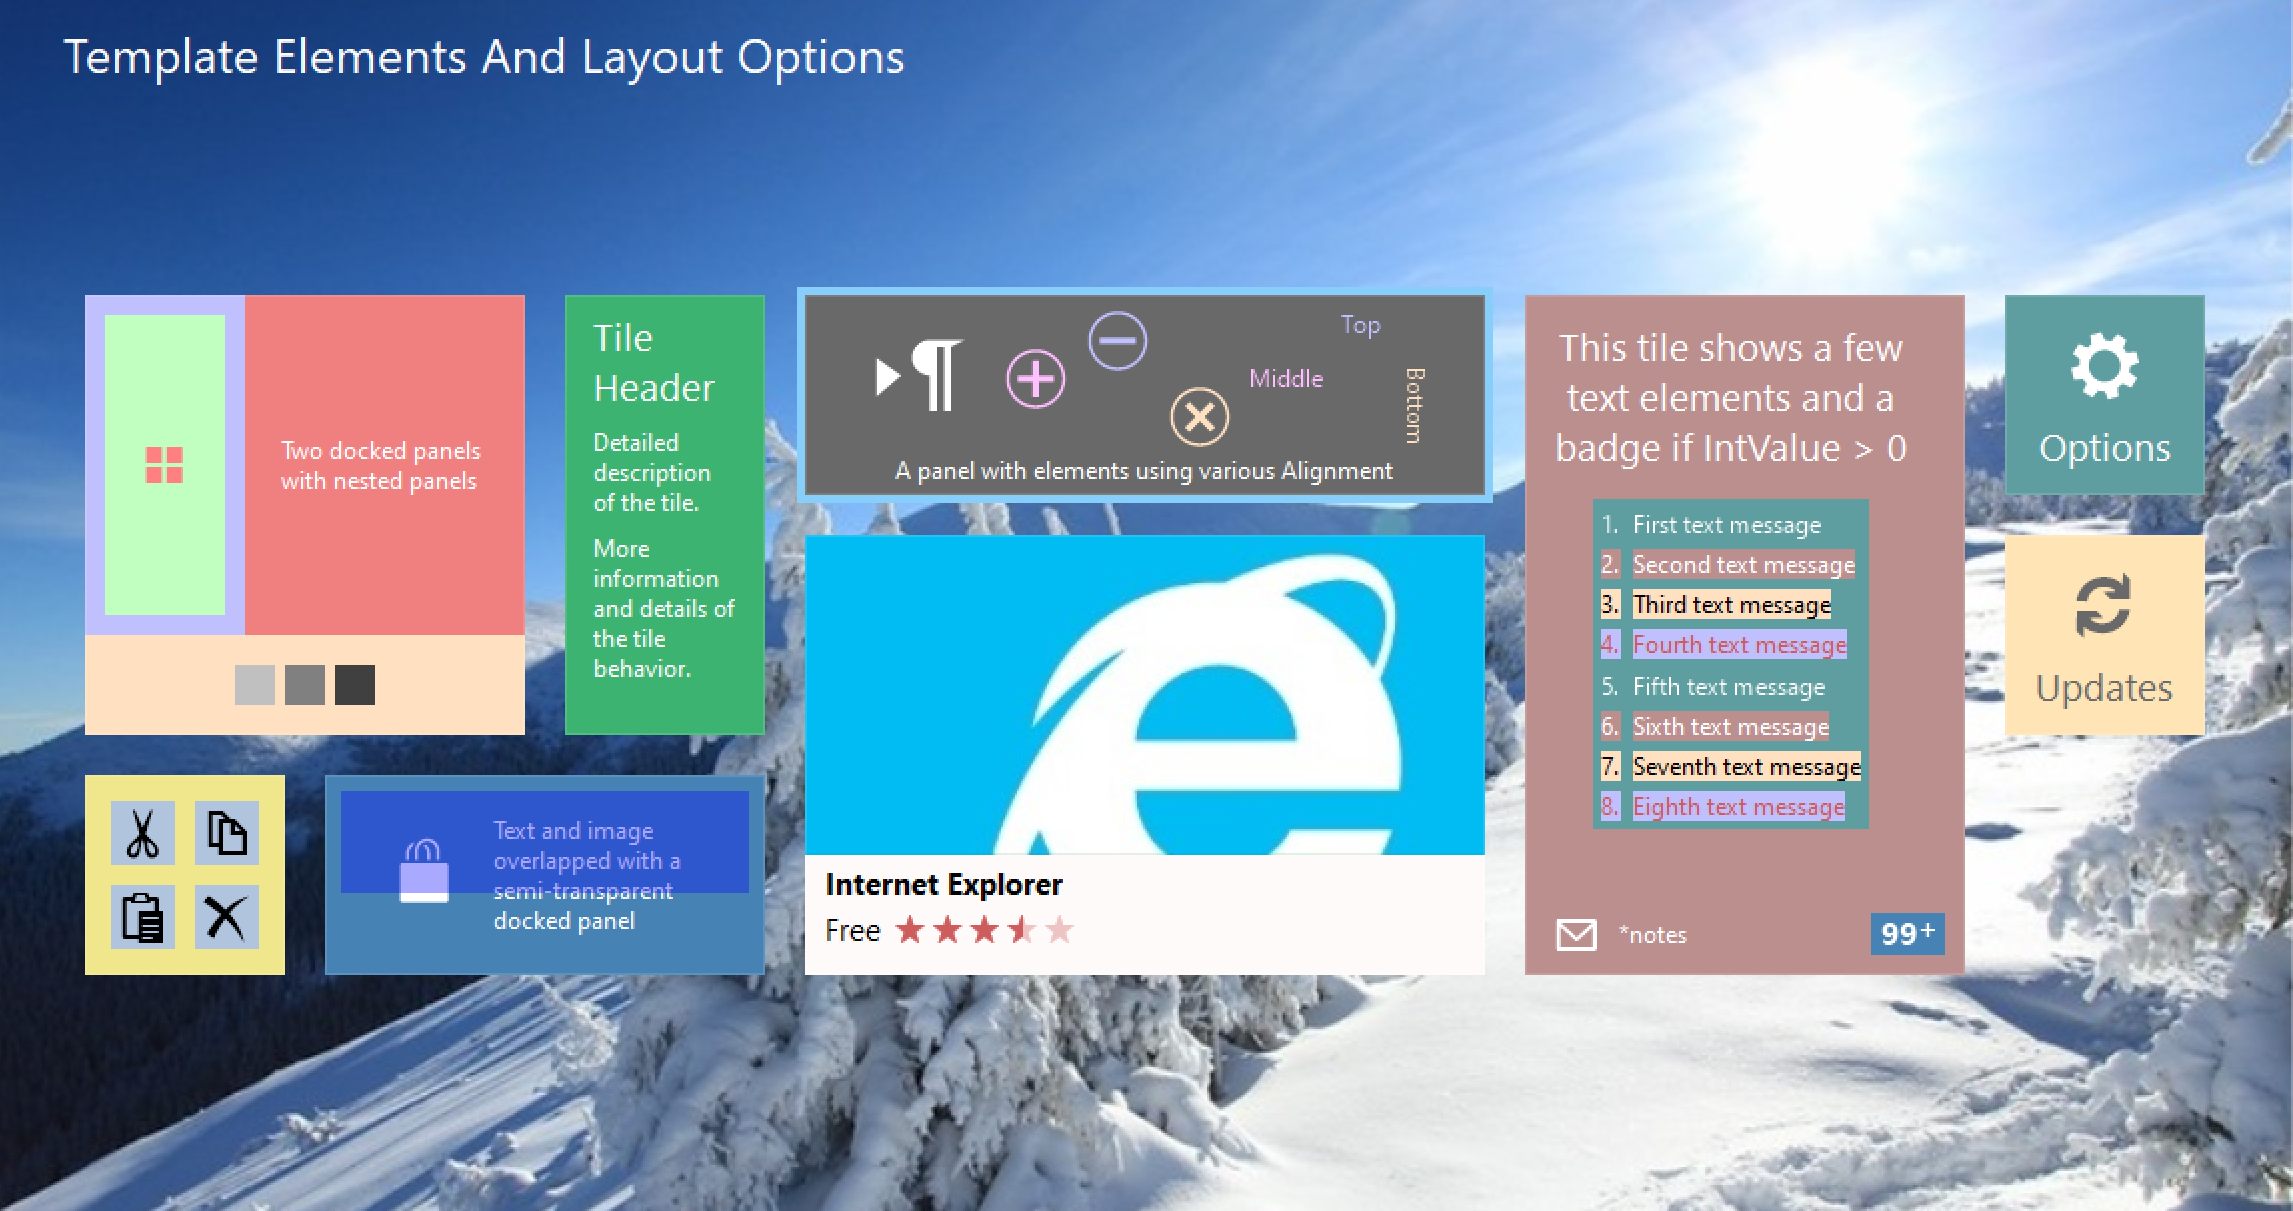
Task: Open the Options tile label
Action: click(2104, 447)
